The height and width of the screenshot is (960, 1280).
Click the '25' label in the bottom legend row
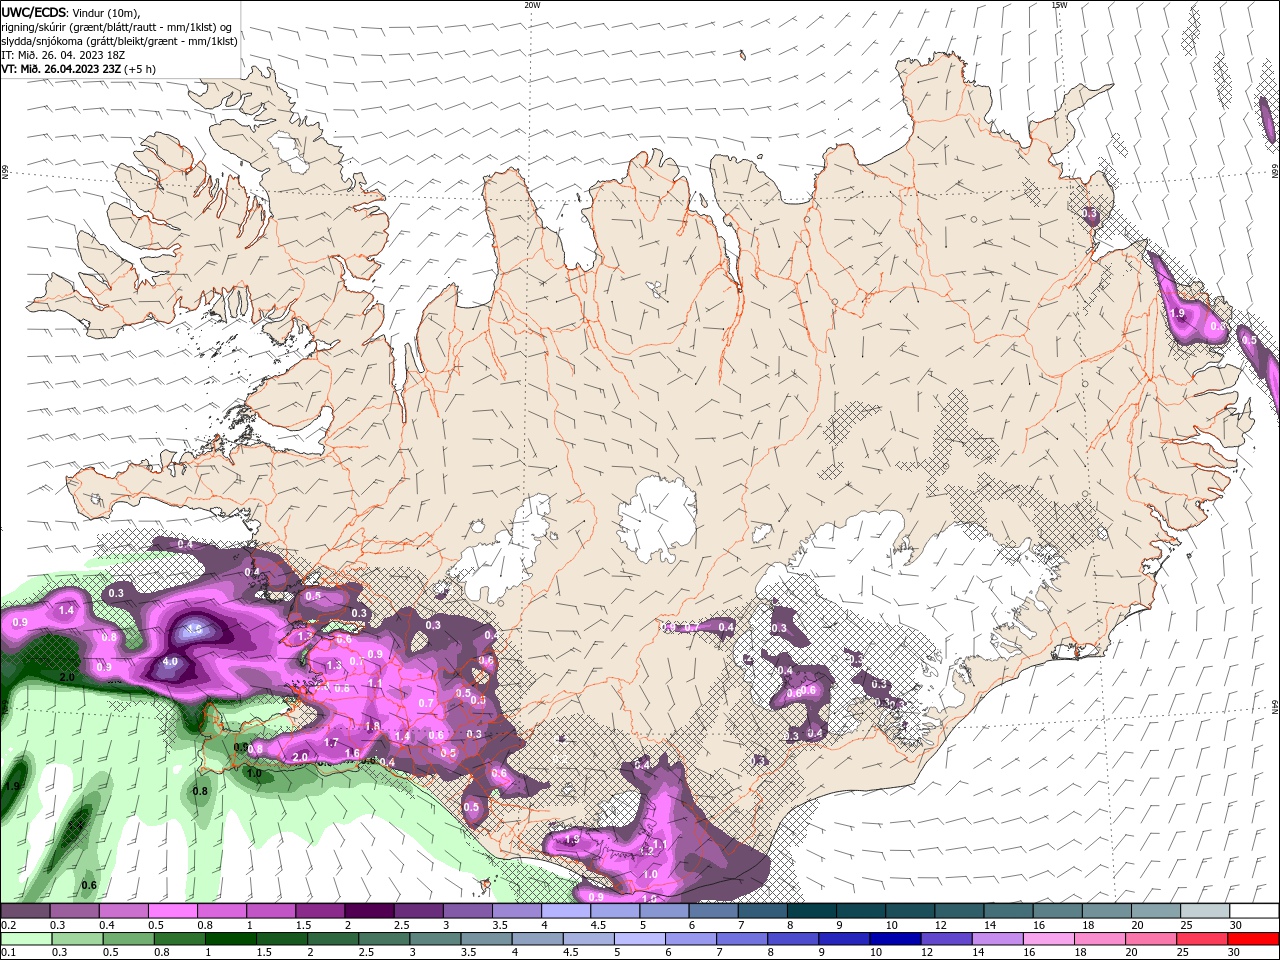1183,952
